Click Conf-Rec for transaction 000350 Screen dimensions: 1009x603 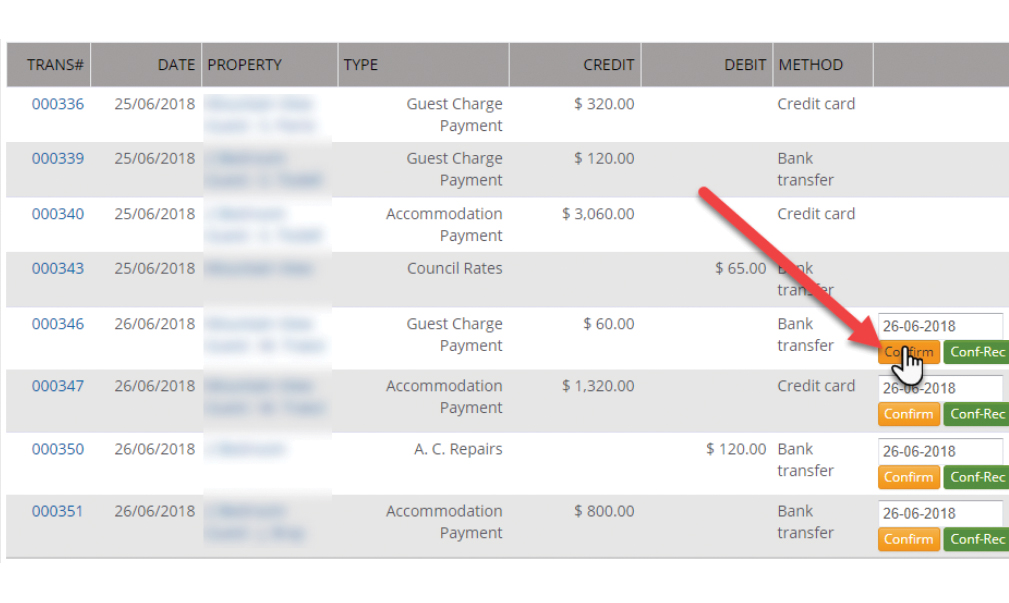(977, 477)
